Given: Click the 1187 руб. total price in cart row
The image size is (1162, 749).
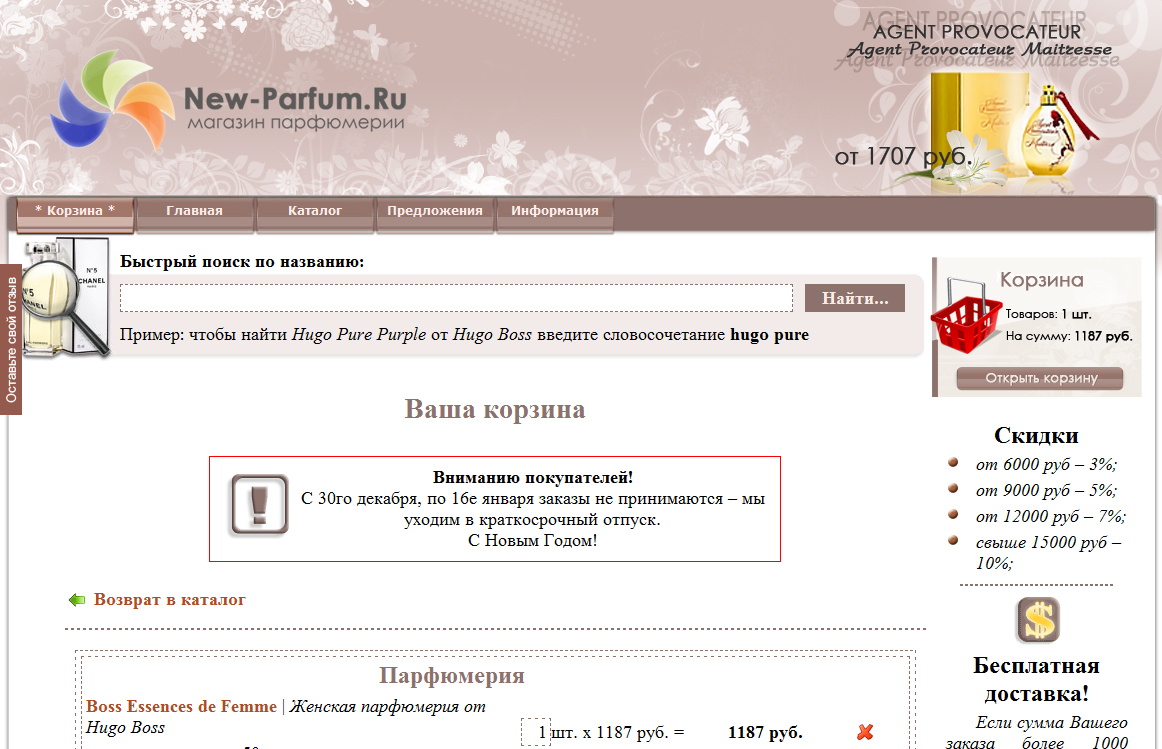Looking at the screenshot, I should coord(765,732).
